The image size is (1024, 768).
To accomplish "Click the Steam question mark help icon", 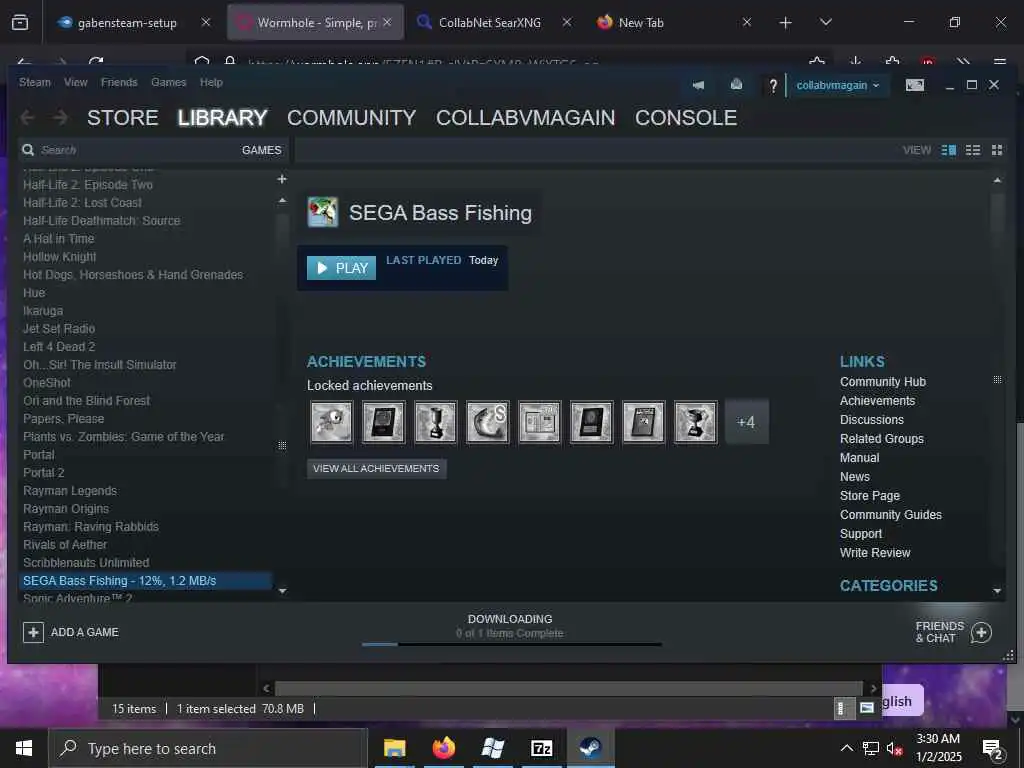I will point(773,86).
